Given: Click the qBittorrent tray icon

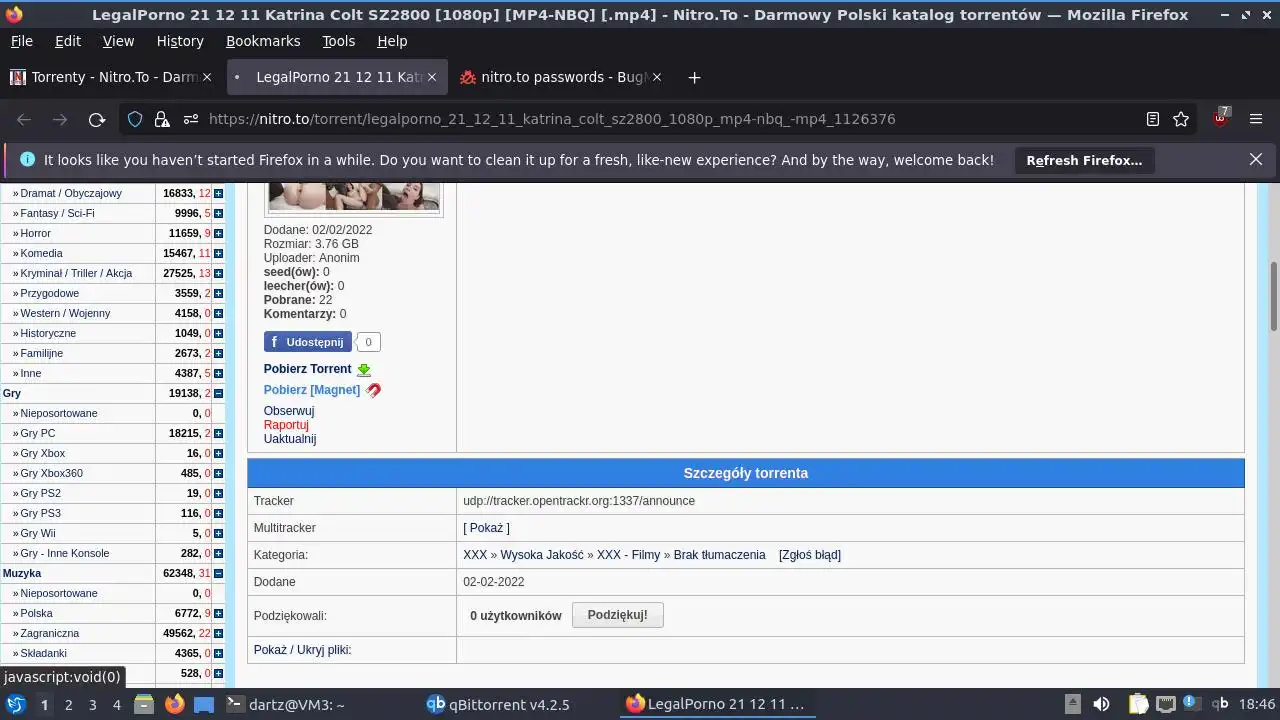Looking at the screenshot, I should coord(1220,704).
